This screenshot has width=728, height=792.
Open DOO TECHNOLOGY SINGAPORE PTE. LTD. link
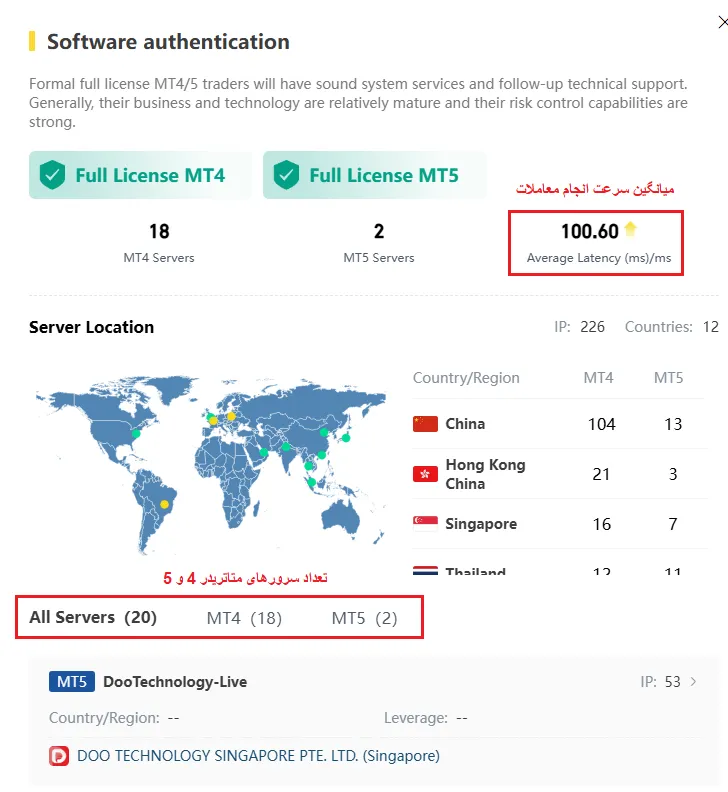tap(258, 756)
